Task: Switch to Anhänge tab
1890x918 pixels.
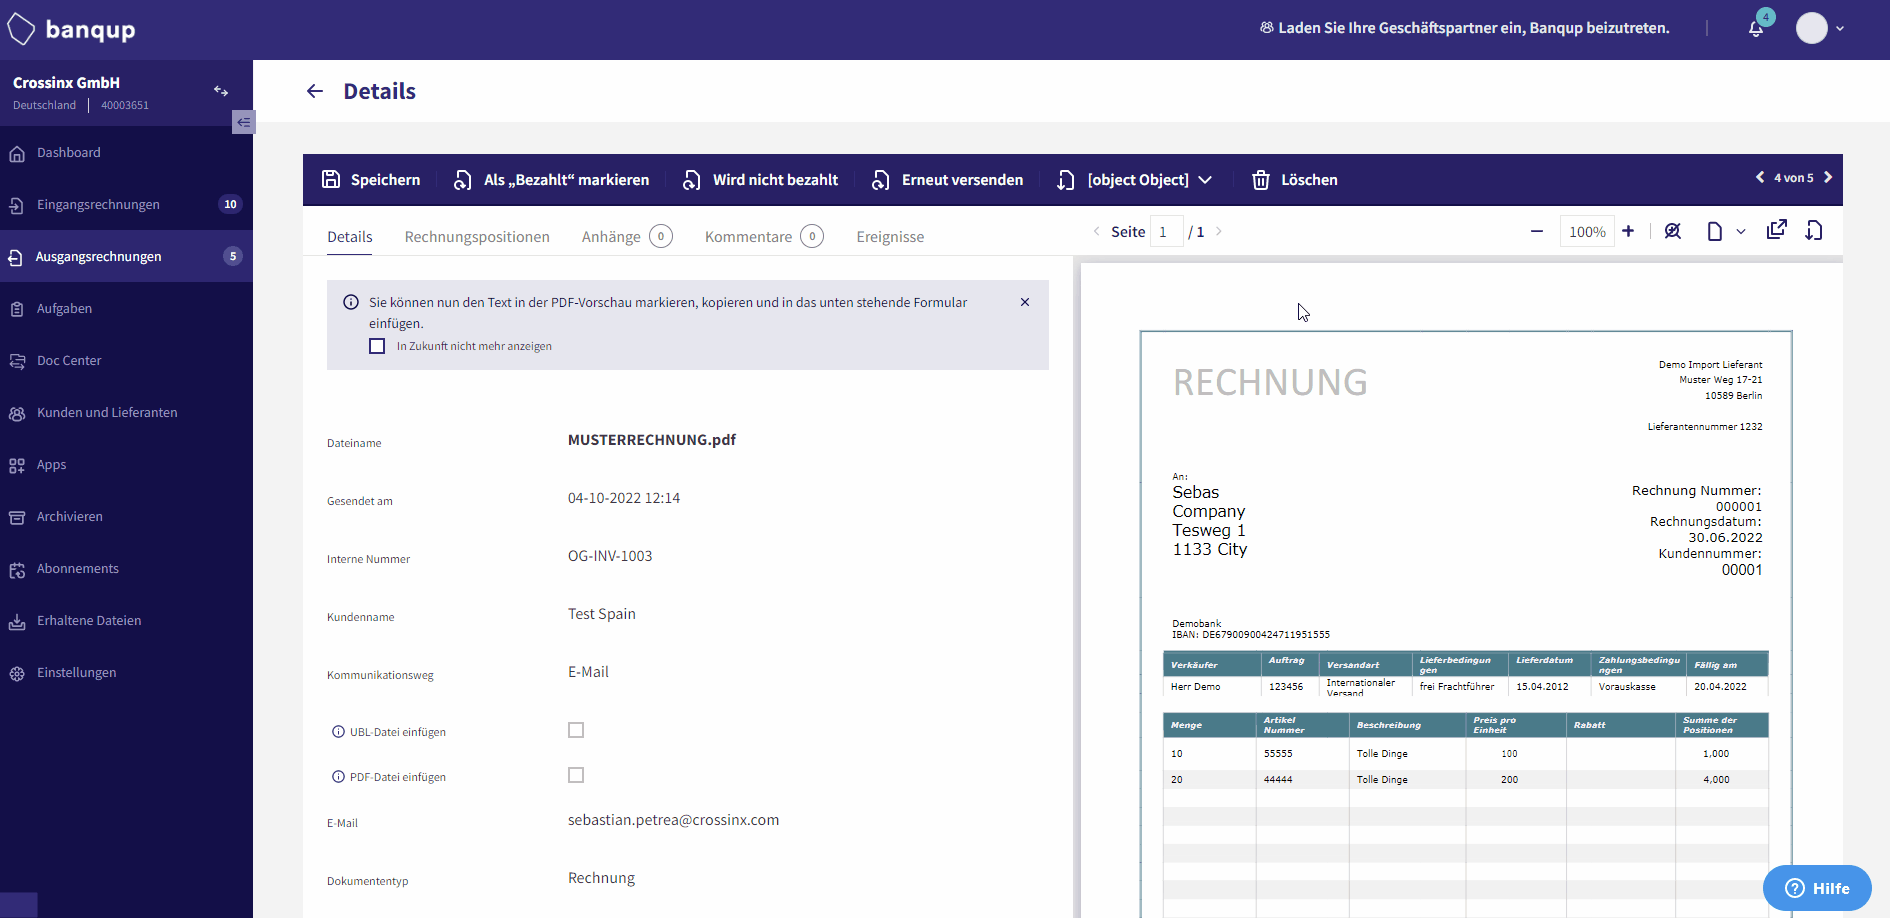Action: coord(627,237)
